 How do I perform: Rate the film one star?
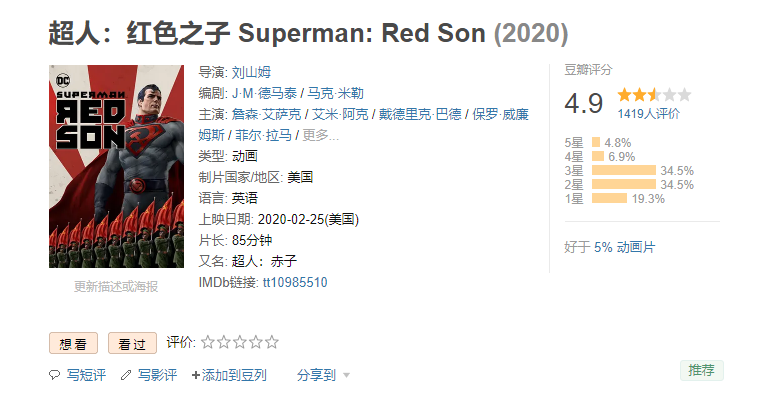[208, 342]
